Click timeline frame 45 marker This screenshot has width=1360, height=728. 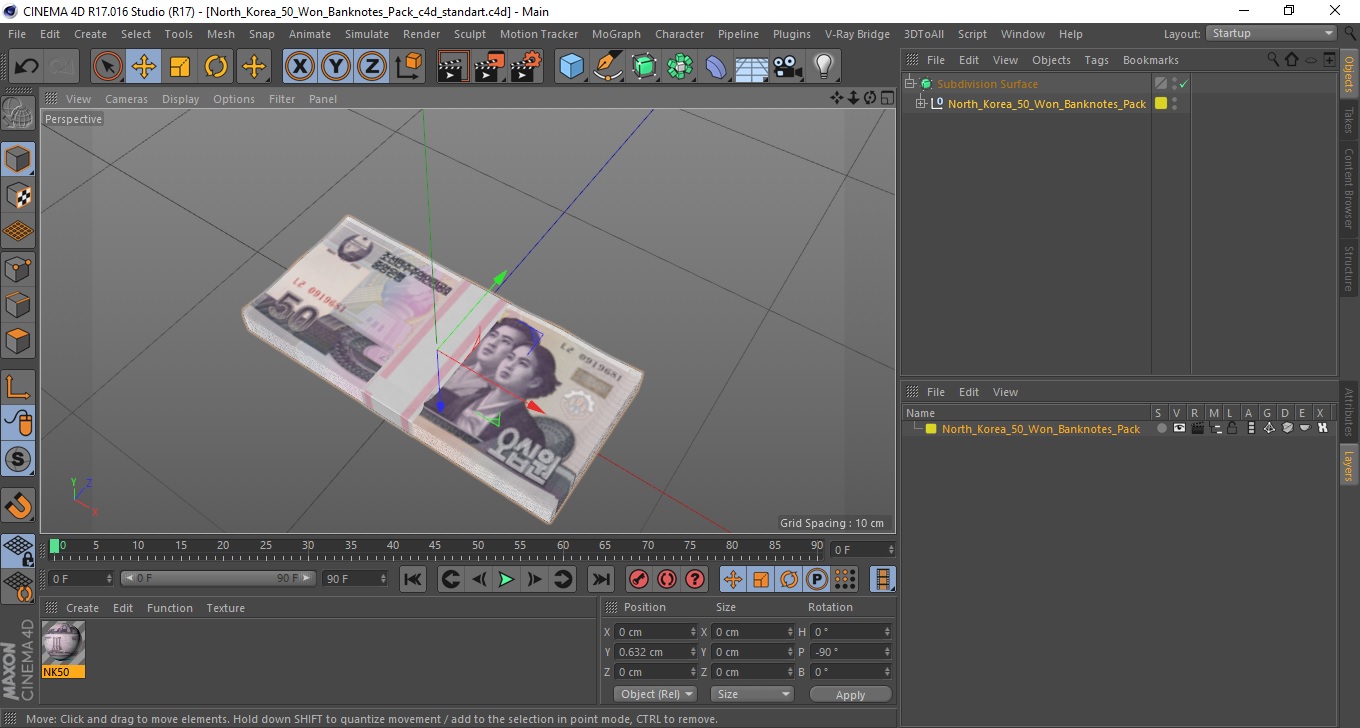436,546
